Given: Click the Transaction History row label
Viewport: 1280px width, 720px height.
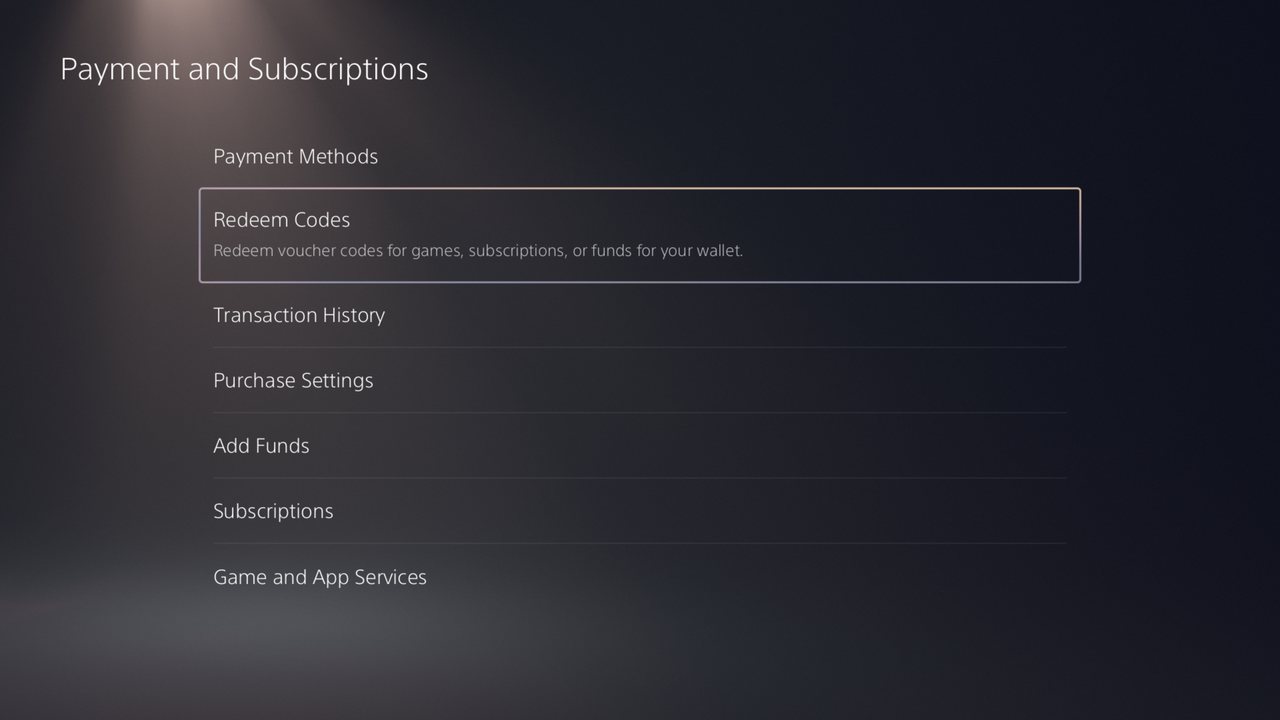Looking at the screenshot, I should tap(299, 315).
